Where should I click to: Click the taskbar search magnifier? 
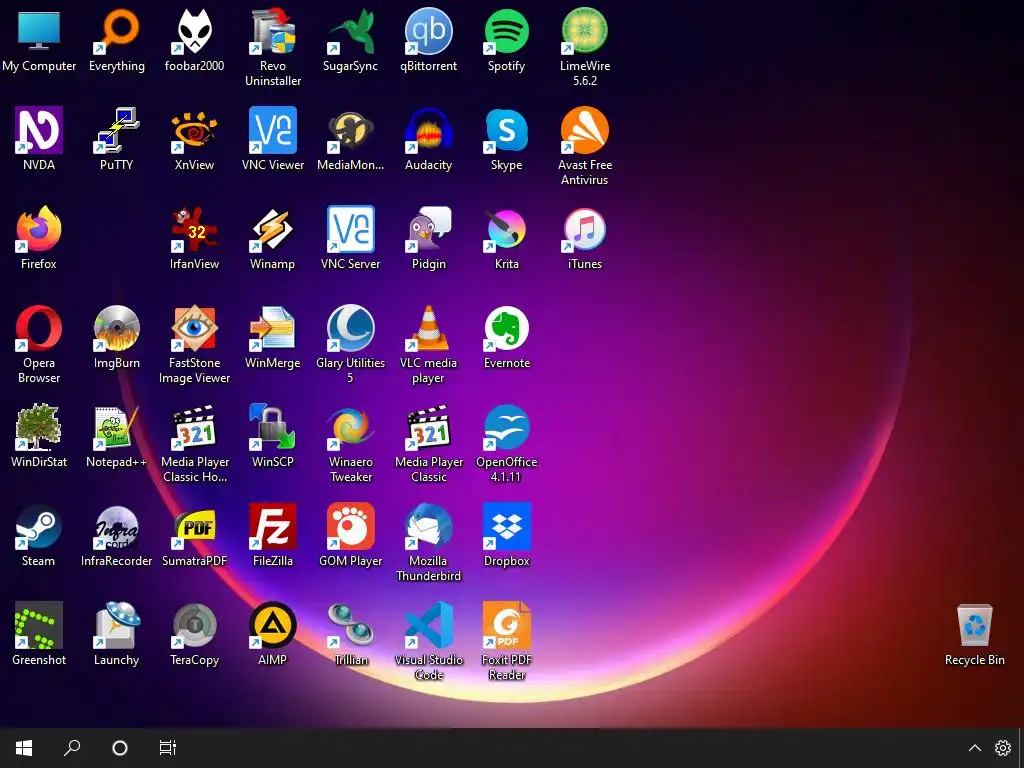point(72,748)
